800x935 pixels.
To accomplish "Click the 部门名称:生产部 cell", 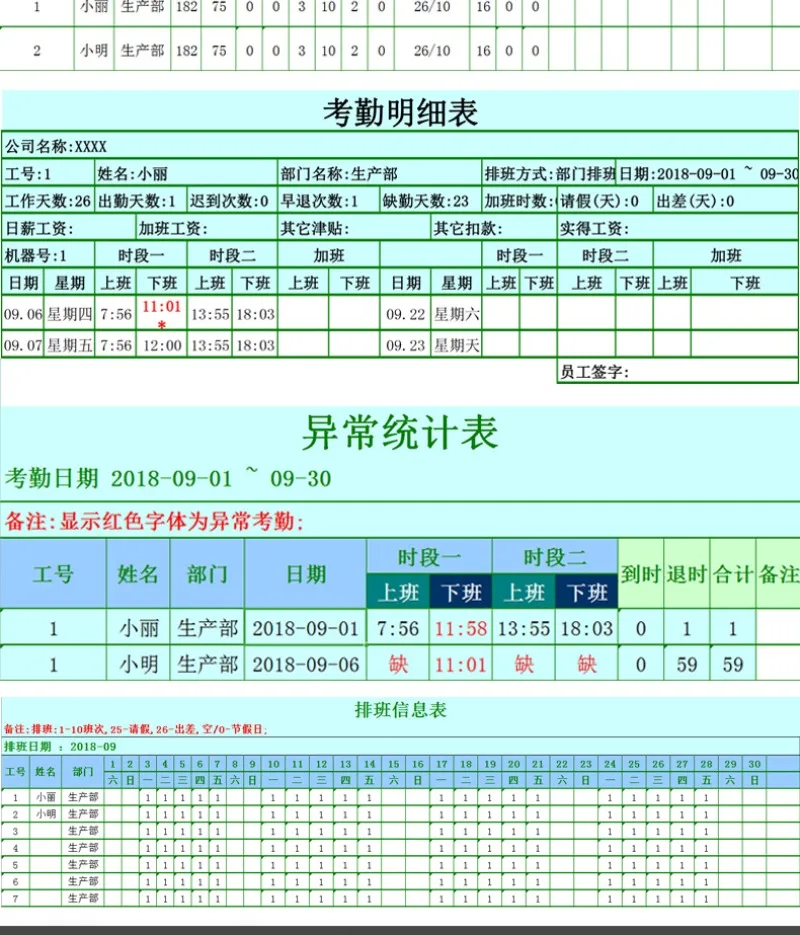I will (380, 174).
